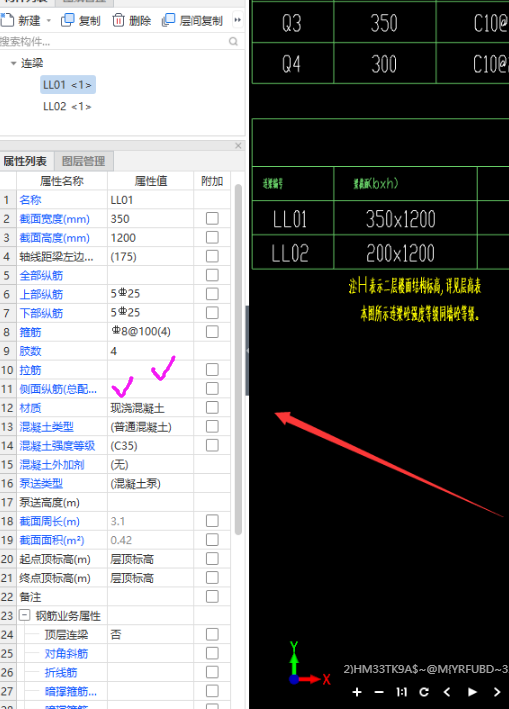The image size is (509, 709).
Task: Click the 层间复制 inter-floor copy button
Action: (x=192, y=20)
